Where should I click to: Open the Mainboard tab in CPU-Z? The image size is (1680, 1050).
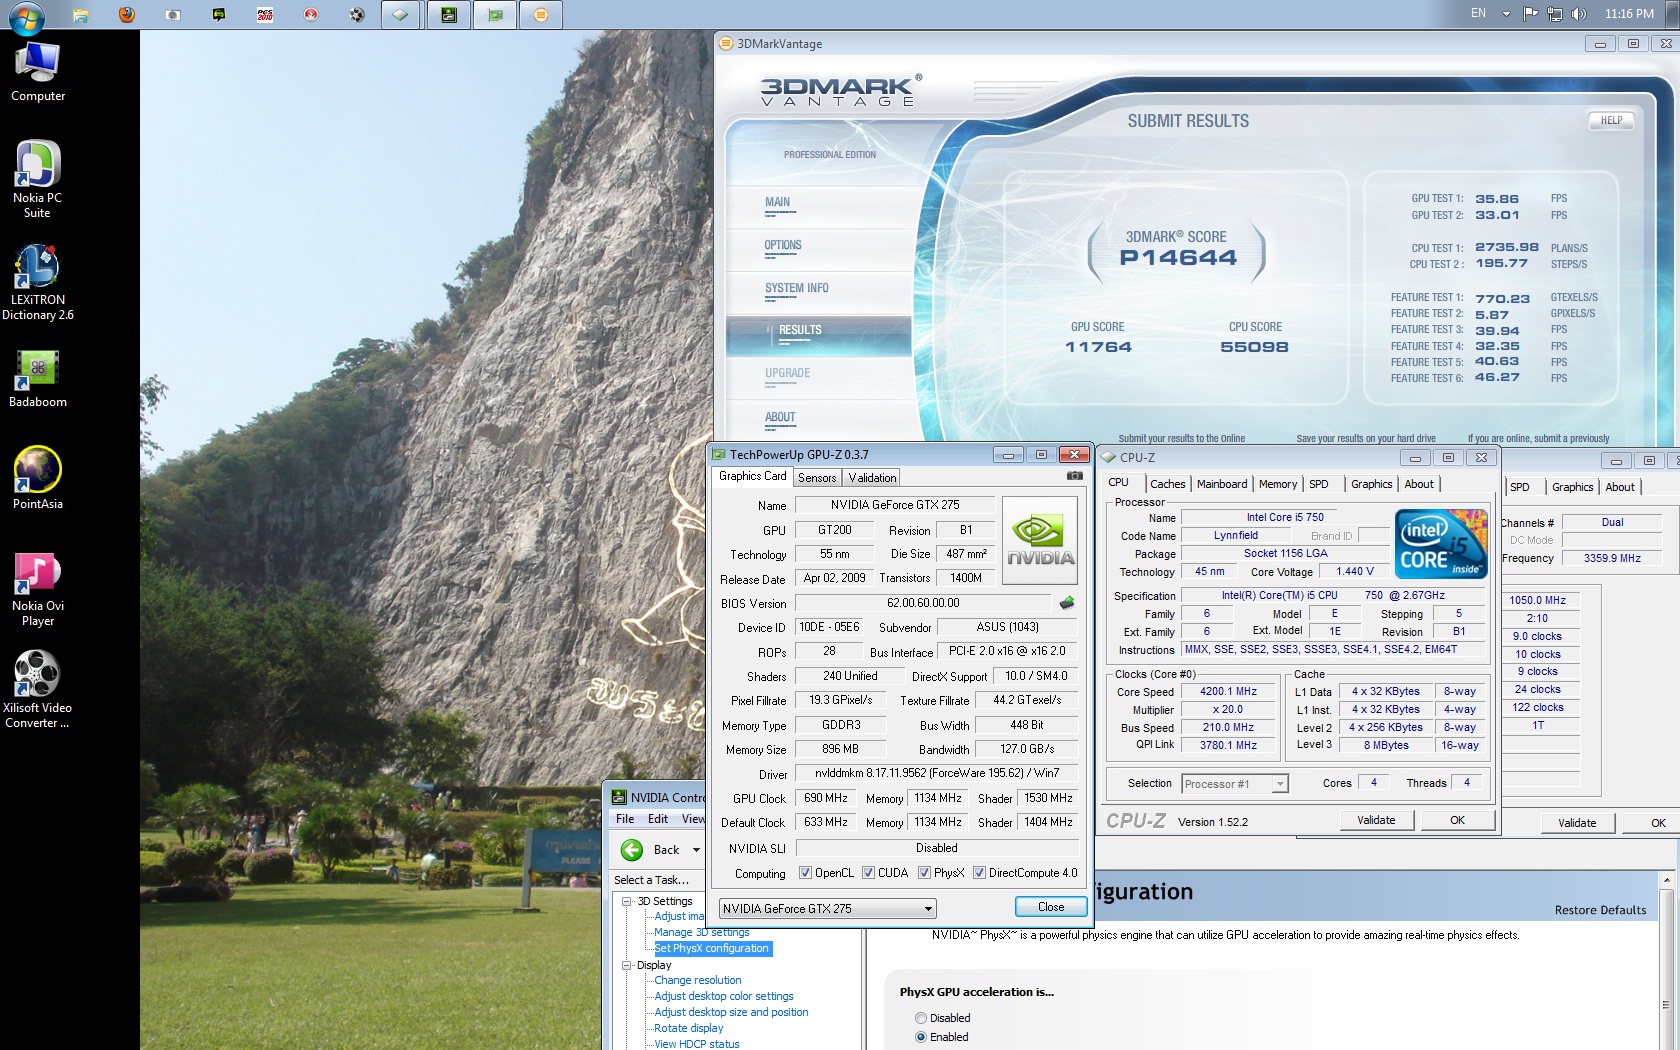(x=1221, y=484)
